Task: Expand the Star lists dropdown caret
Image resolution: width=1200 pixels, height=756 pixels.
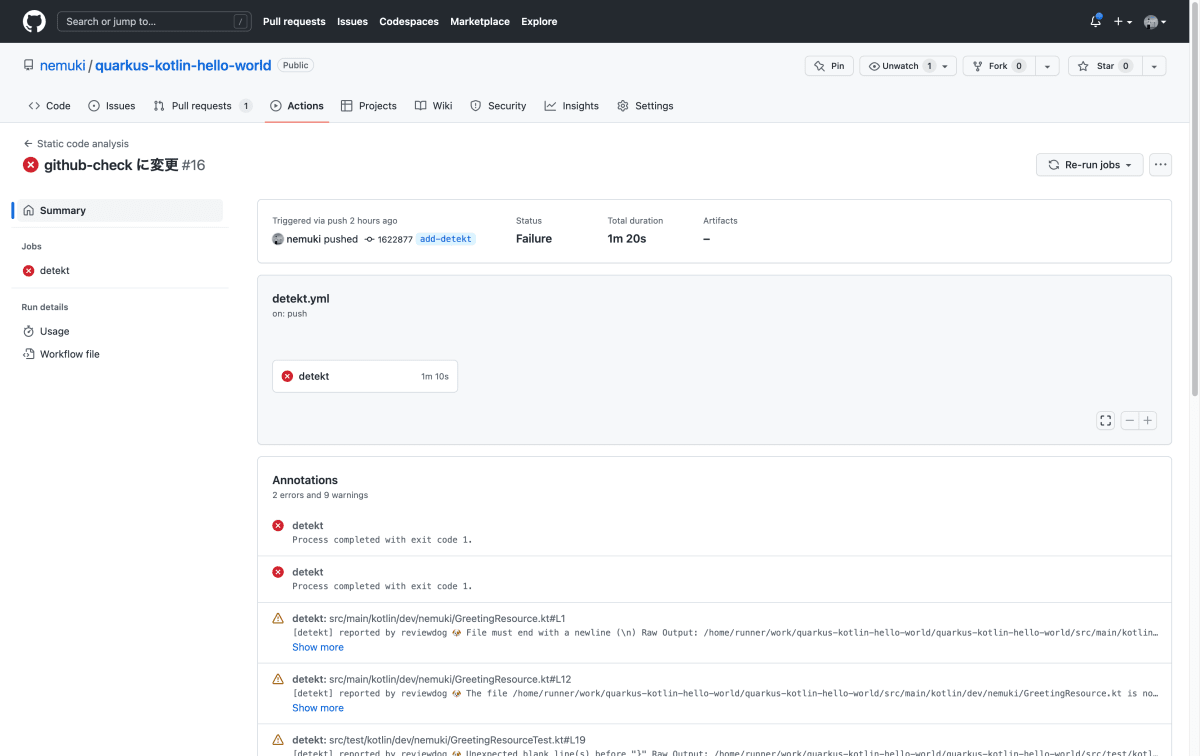Action: pyautogui.click(x=1154, y=66)
